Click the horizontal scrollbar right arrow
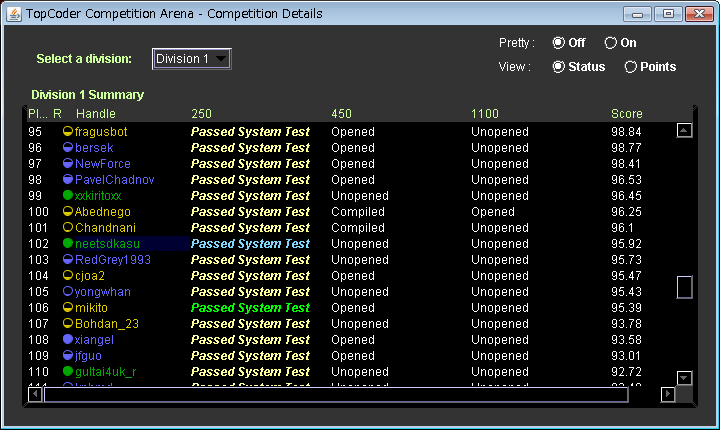720x430 pixels. tap(668, 394)
